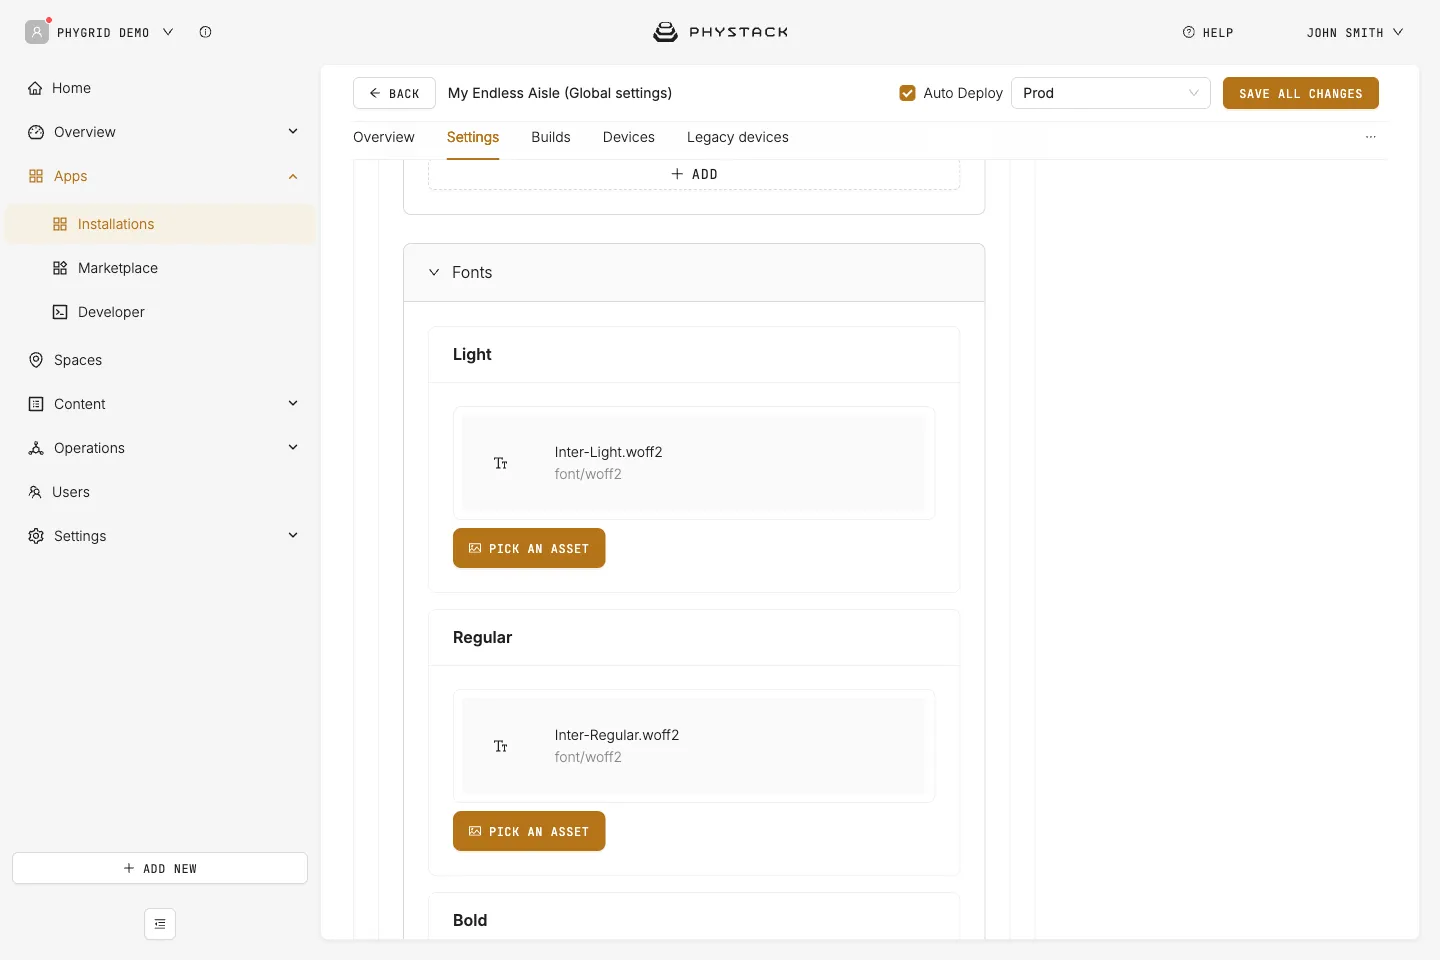Click the Marketplace icon
1440x960 pixels.
pyautogui.click(x=60, y=268)
